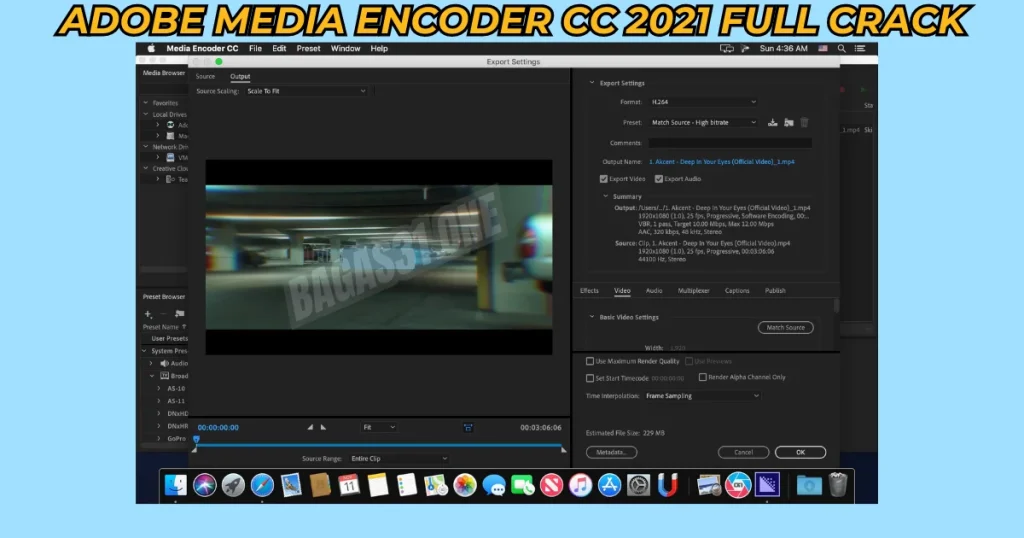Click the video preview frame
This screenshot has width=1024, height=538.
click(379, 257)
